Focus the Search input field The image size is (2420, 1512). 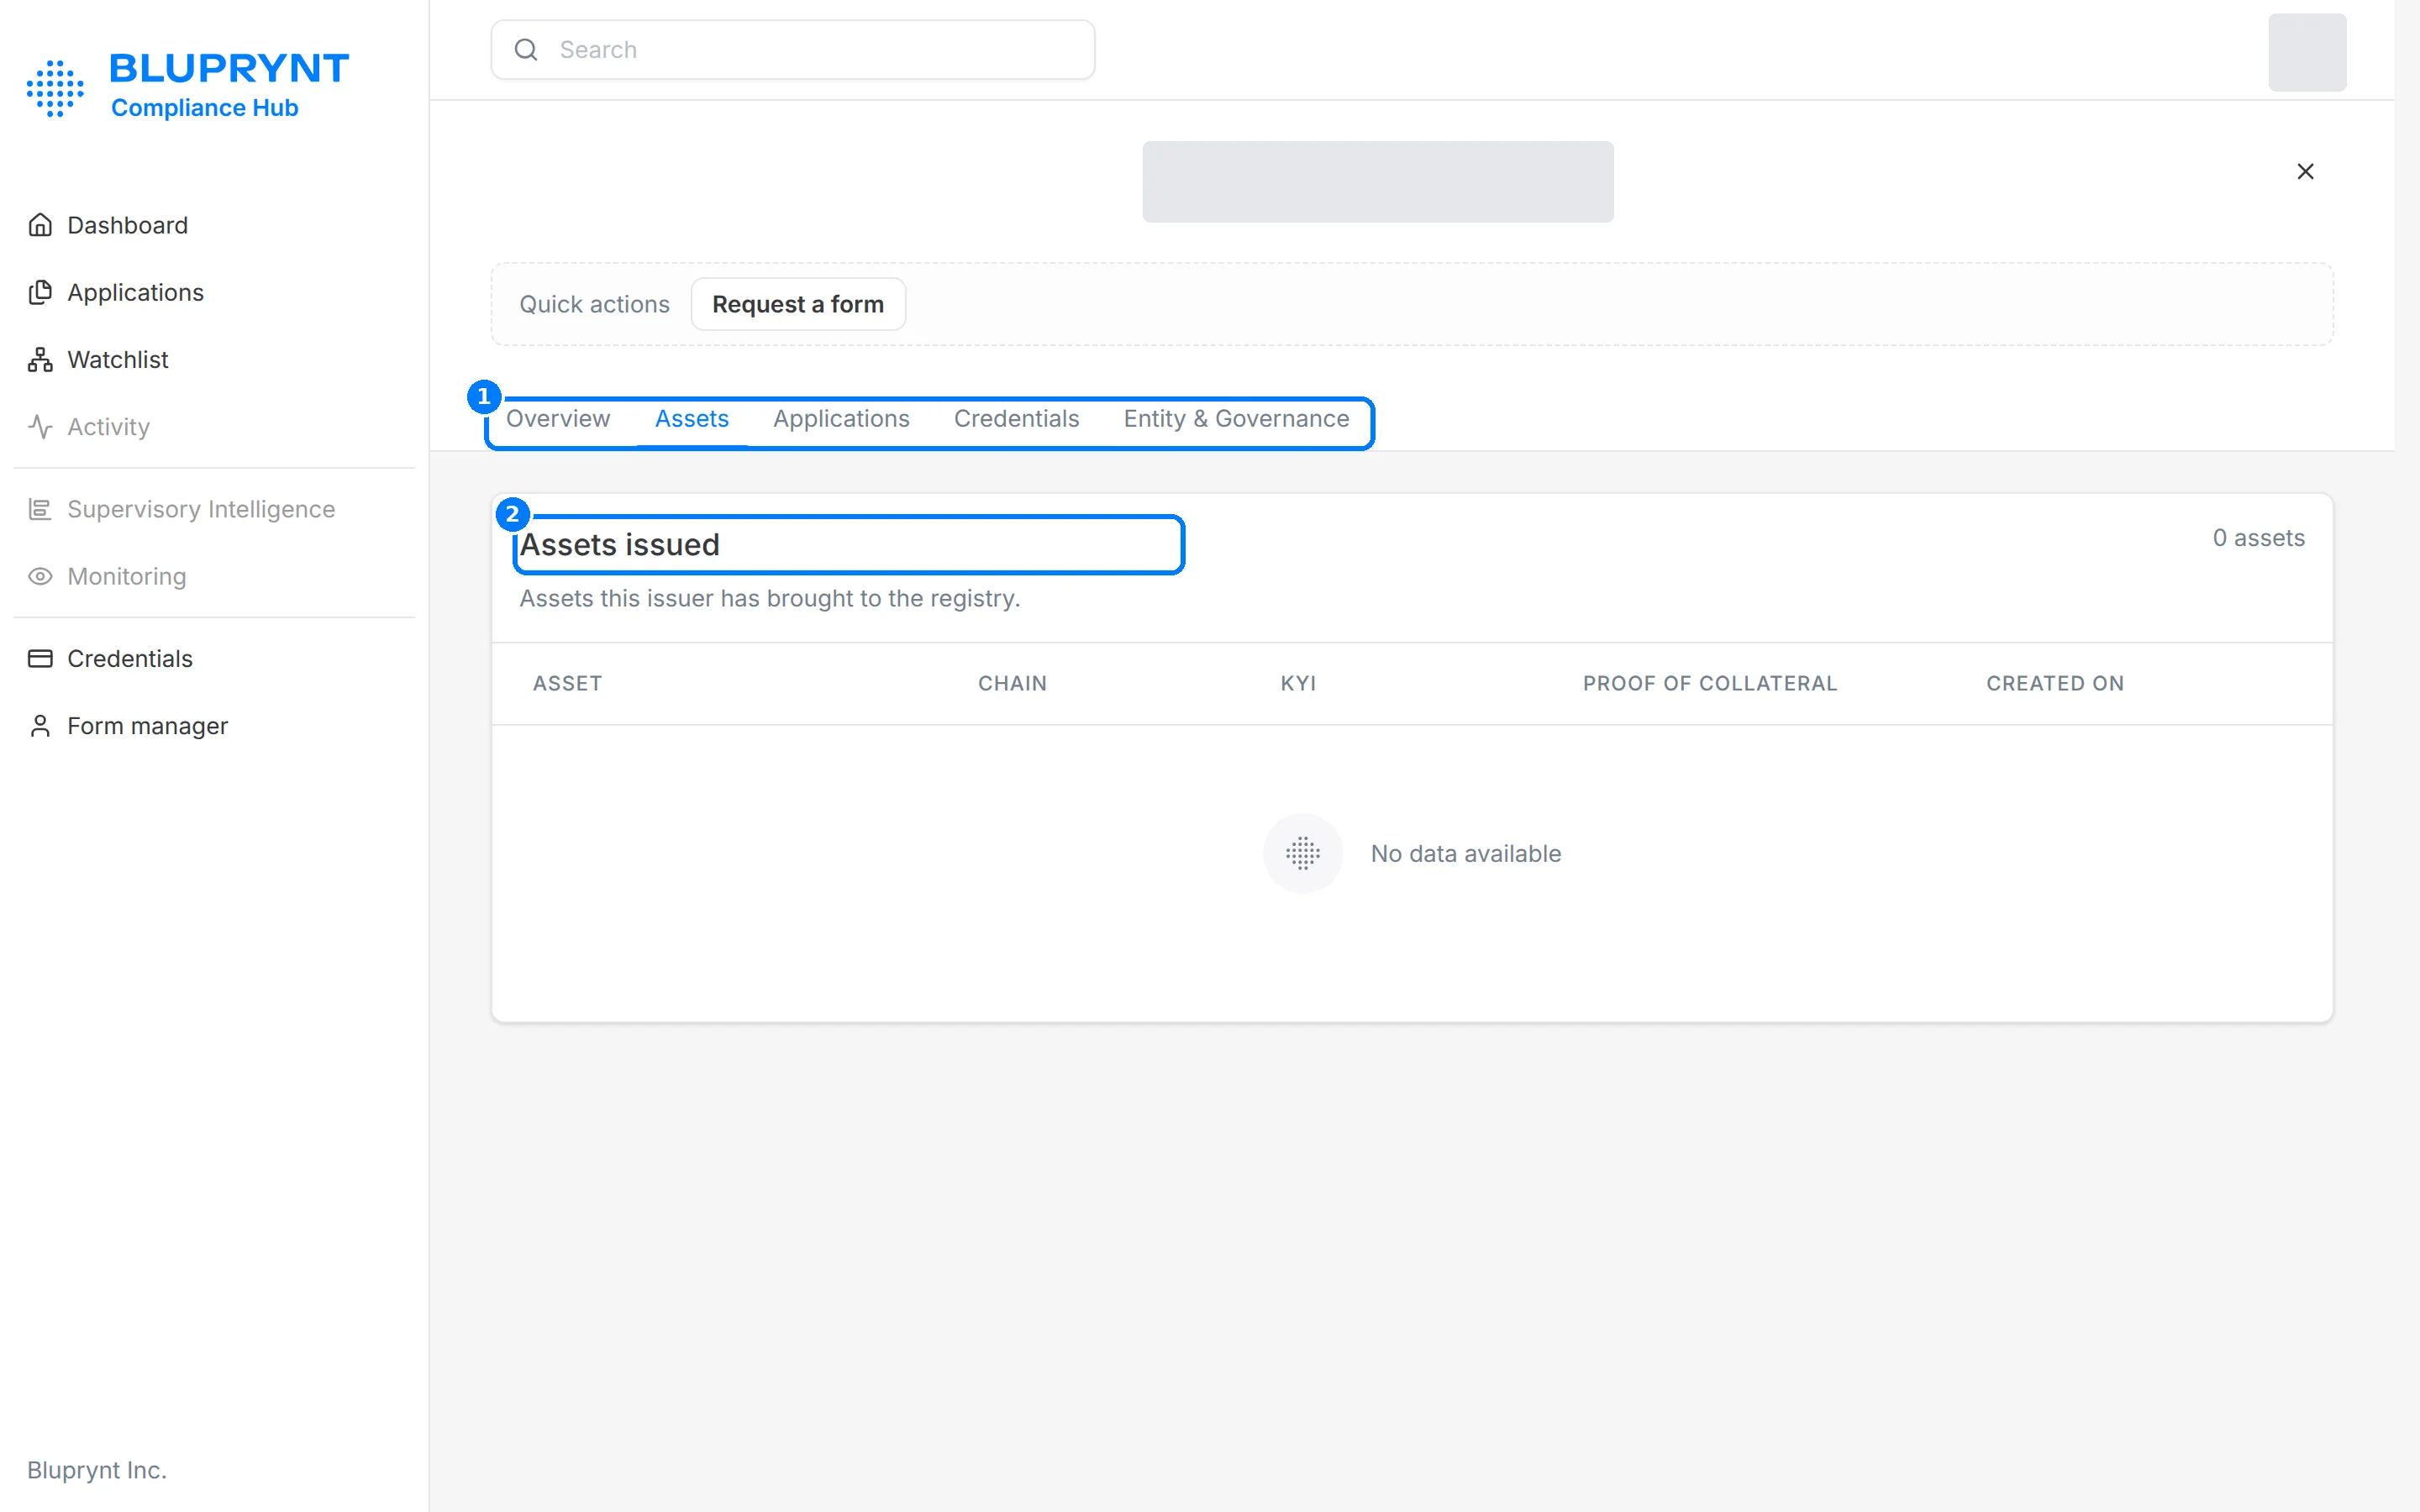point(793,49)
